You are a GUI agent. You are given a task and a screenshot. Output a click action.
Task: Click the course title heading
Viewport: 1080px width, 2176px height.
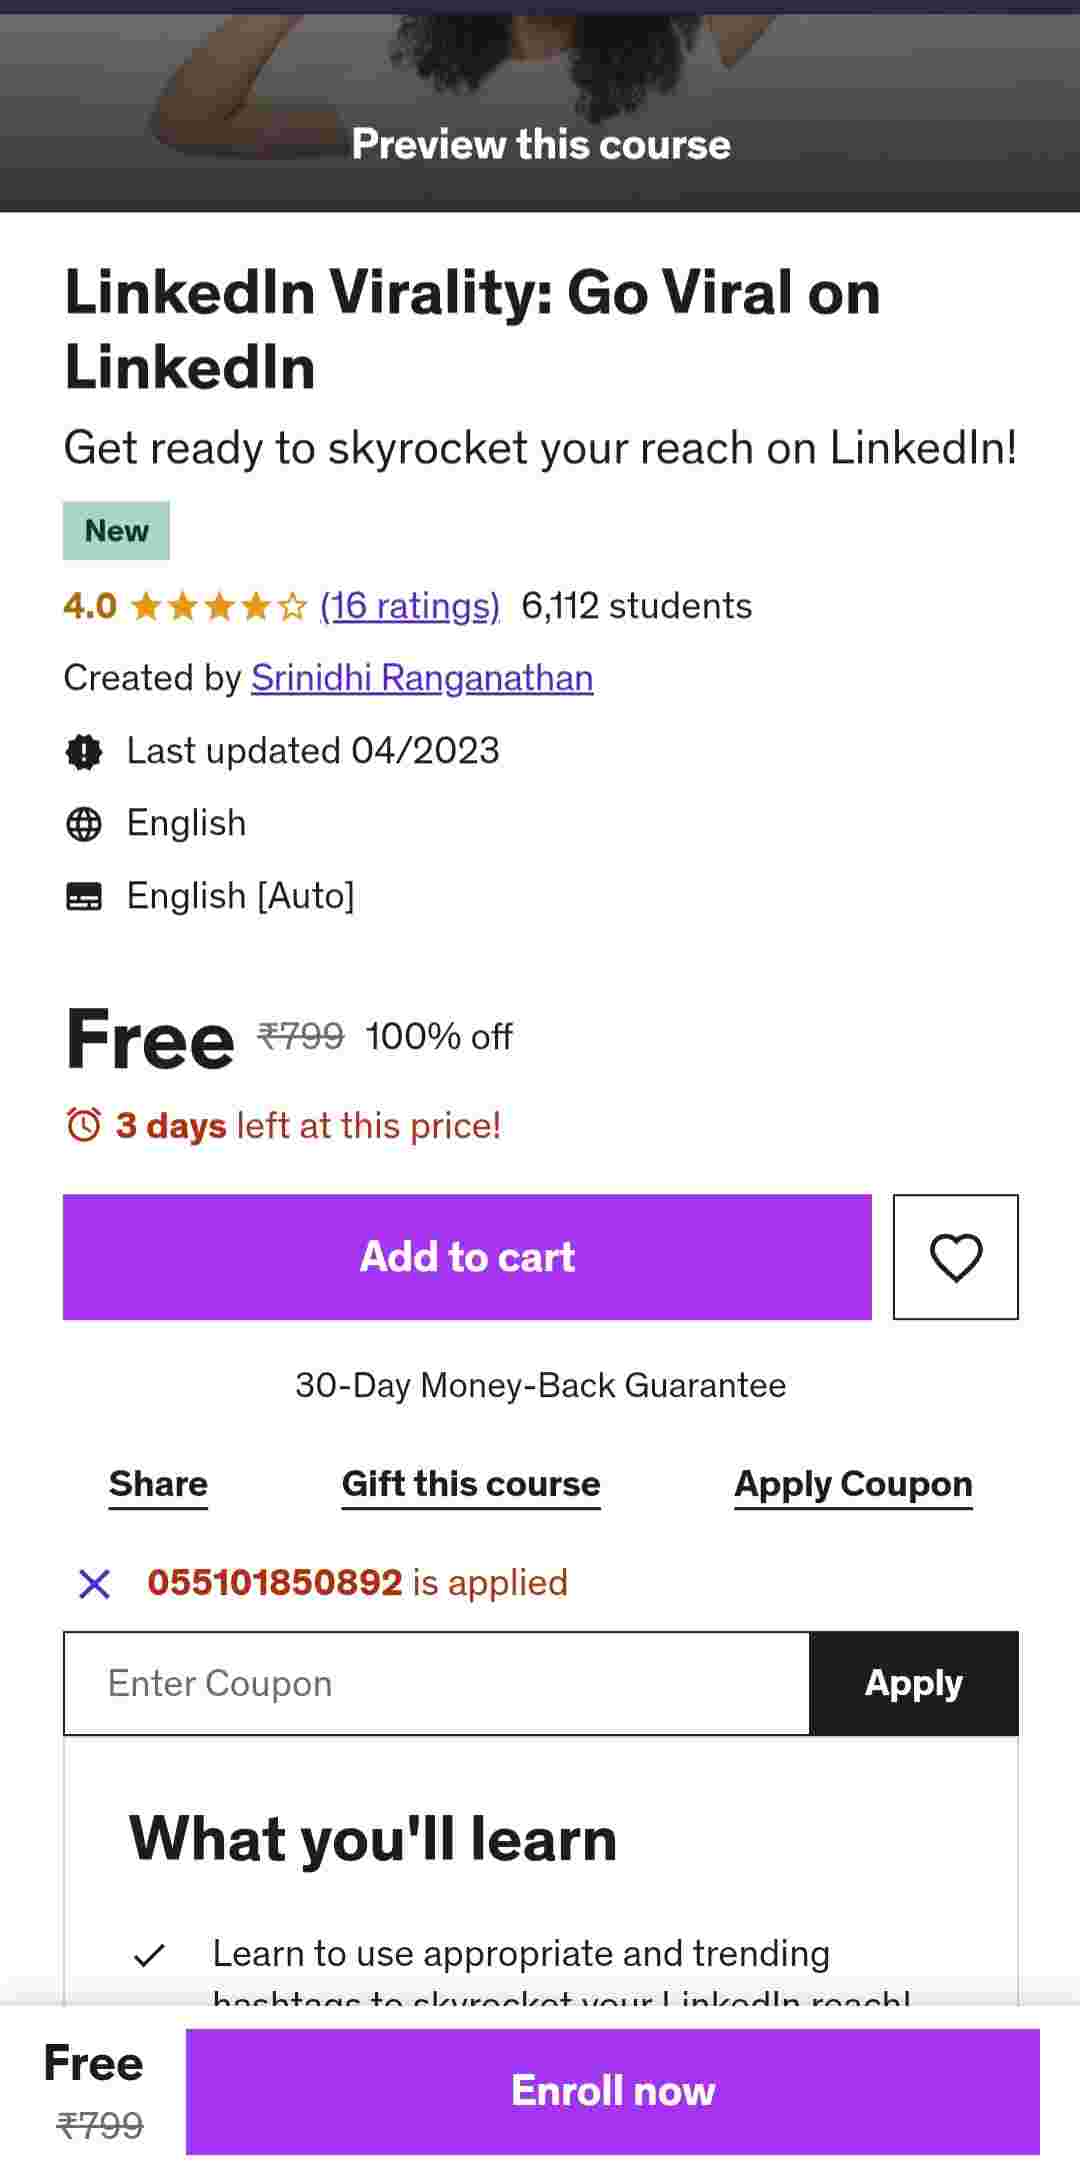472,329
